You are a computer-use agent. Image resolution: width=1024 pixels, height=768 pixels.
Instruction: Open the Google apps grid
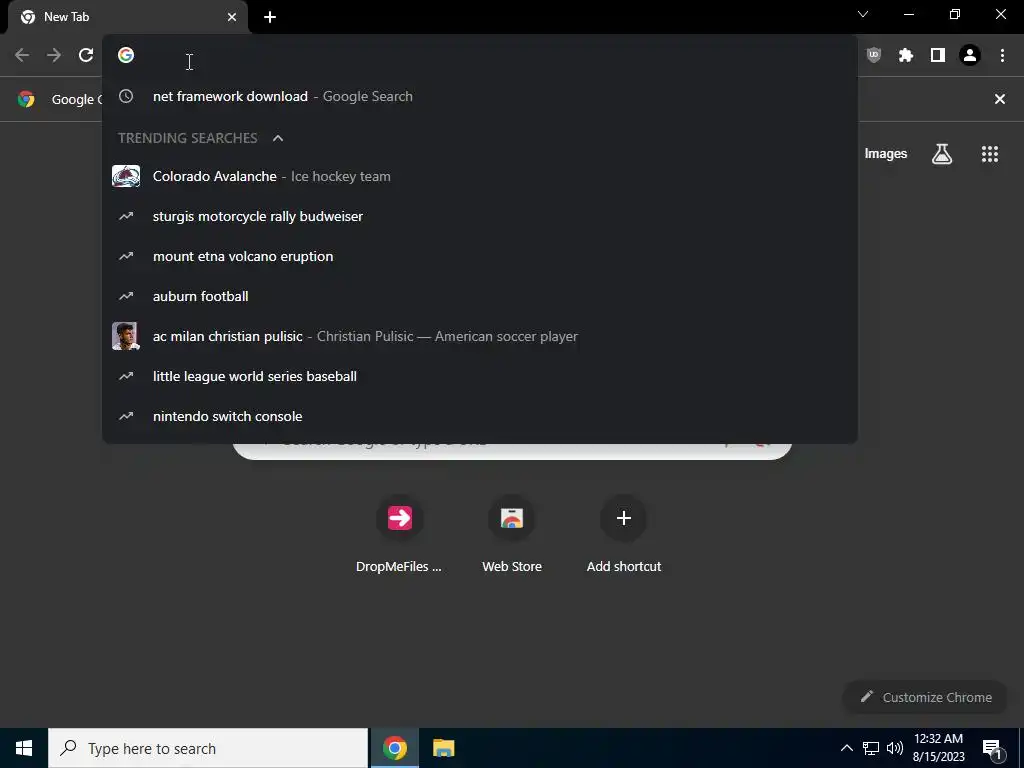(x=989, y=154)
